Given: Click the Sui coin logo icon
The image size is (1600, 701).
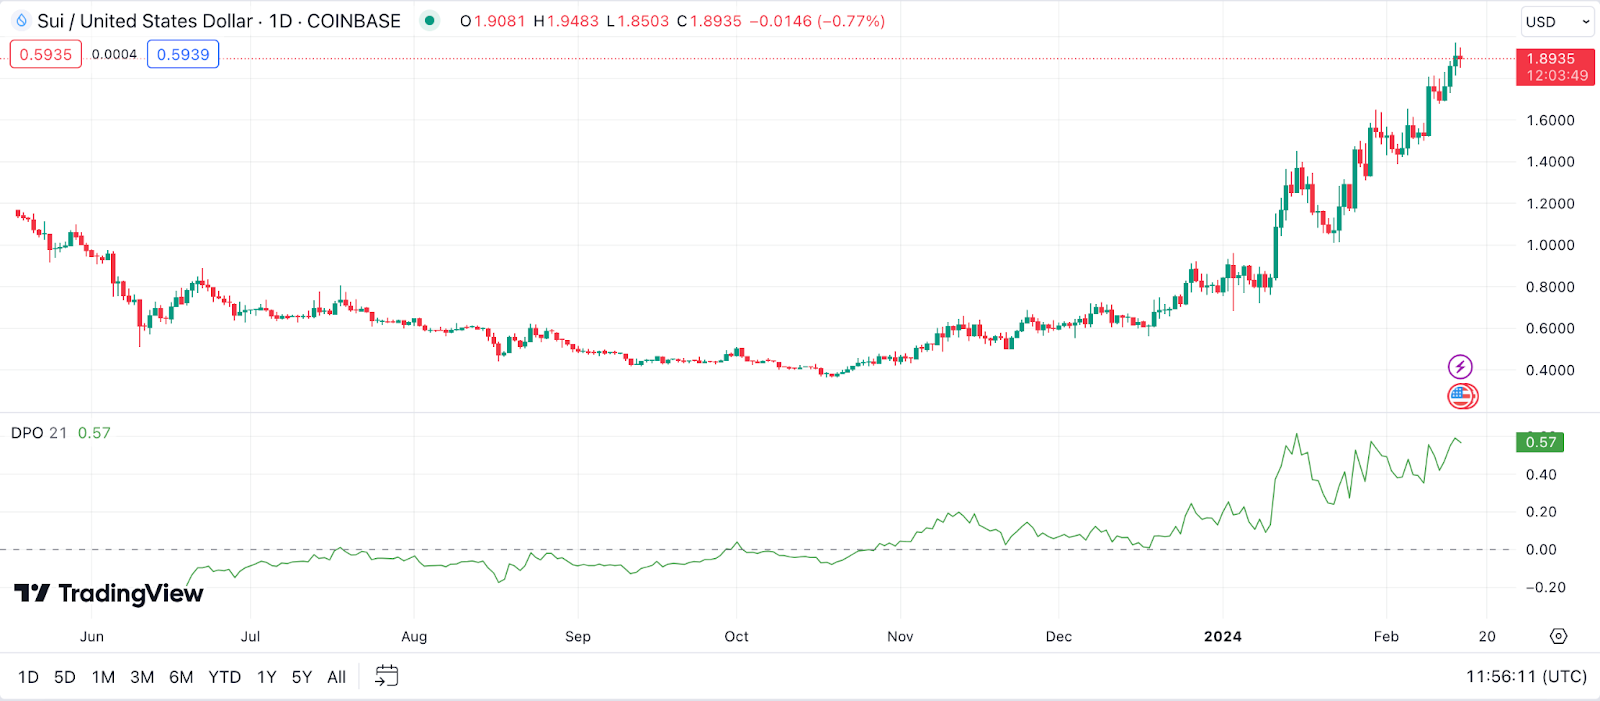Looking at the screenshot, I should point(21,21).
